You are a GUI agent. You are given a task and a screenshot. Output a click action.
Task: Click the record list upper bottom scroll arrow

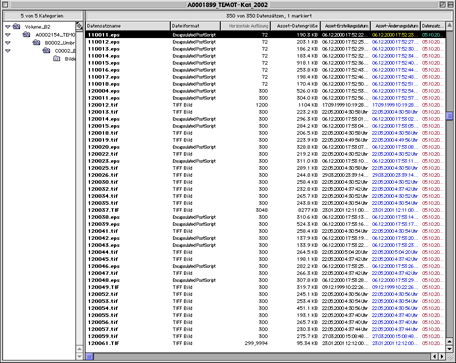(x=449, y=342)
